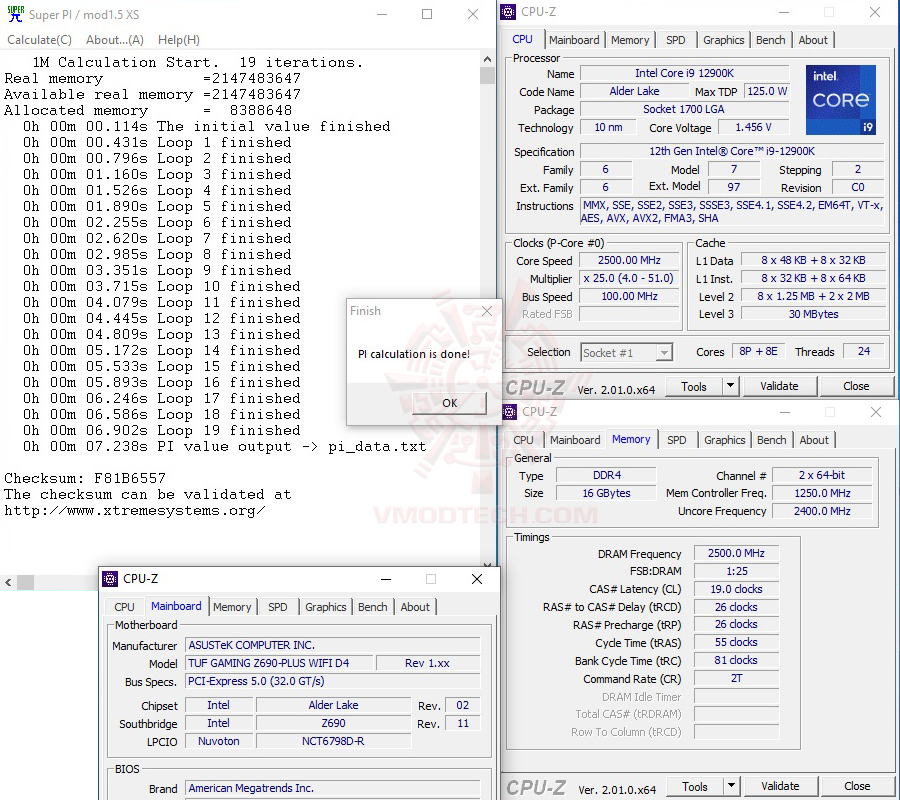
Task: Select Graphics tab in Mainboard CPU-Z window
Action: [325, 607]
